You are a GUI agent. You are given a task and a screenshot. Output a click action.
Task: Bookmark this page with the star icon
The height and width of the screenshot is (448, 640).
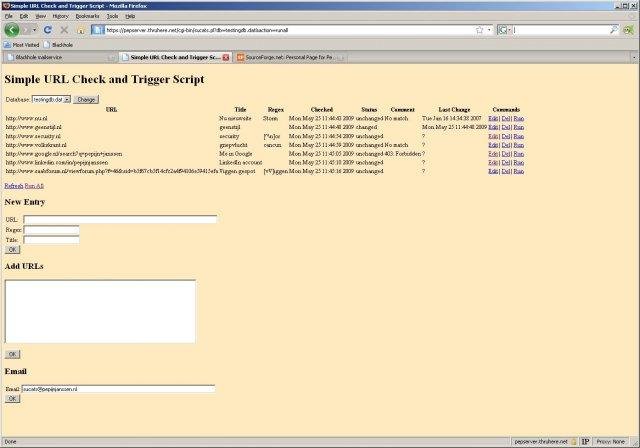(480, 30)
